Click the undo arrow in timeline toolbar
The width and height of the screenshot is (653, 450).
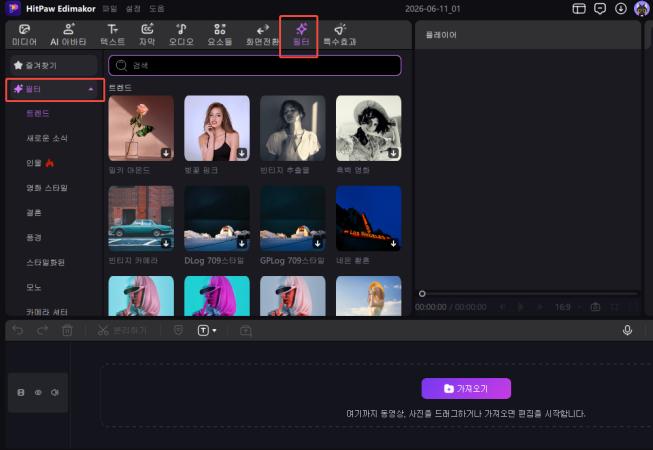click(17, 331)
